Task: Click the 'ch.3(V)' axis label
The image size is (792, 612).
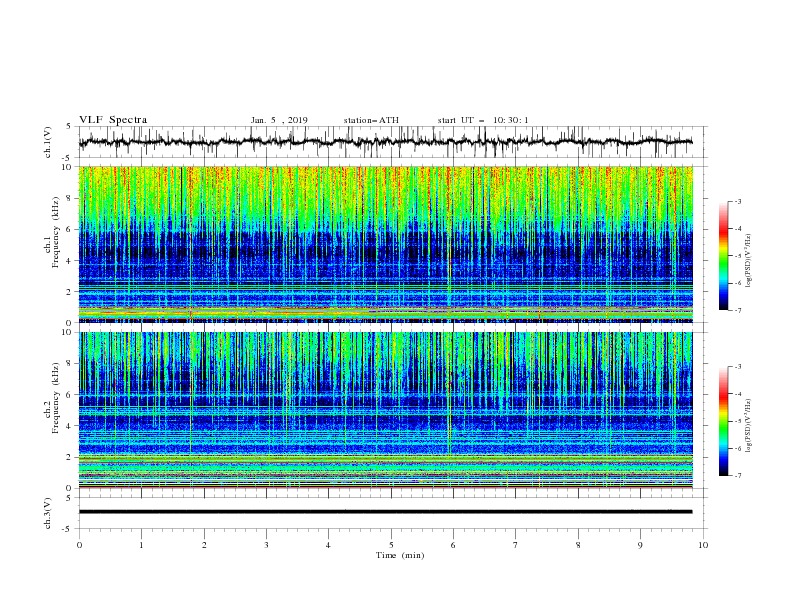Action: pyautogui.click(x=48, y=513)
